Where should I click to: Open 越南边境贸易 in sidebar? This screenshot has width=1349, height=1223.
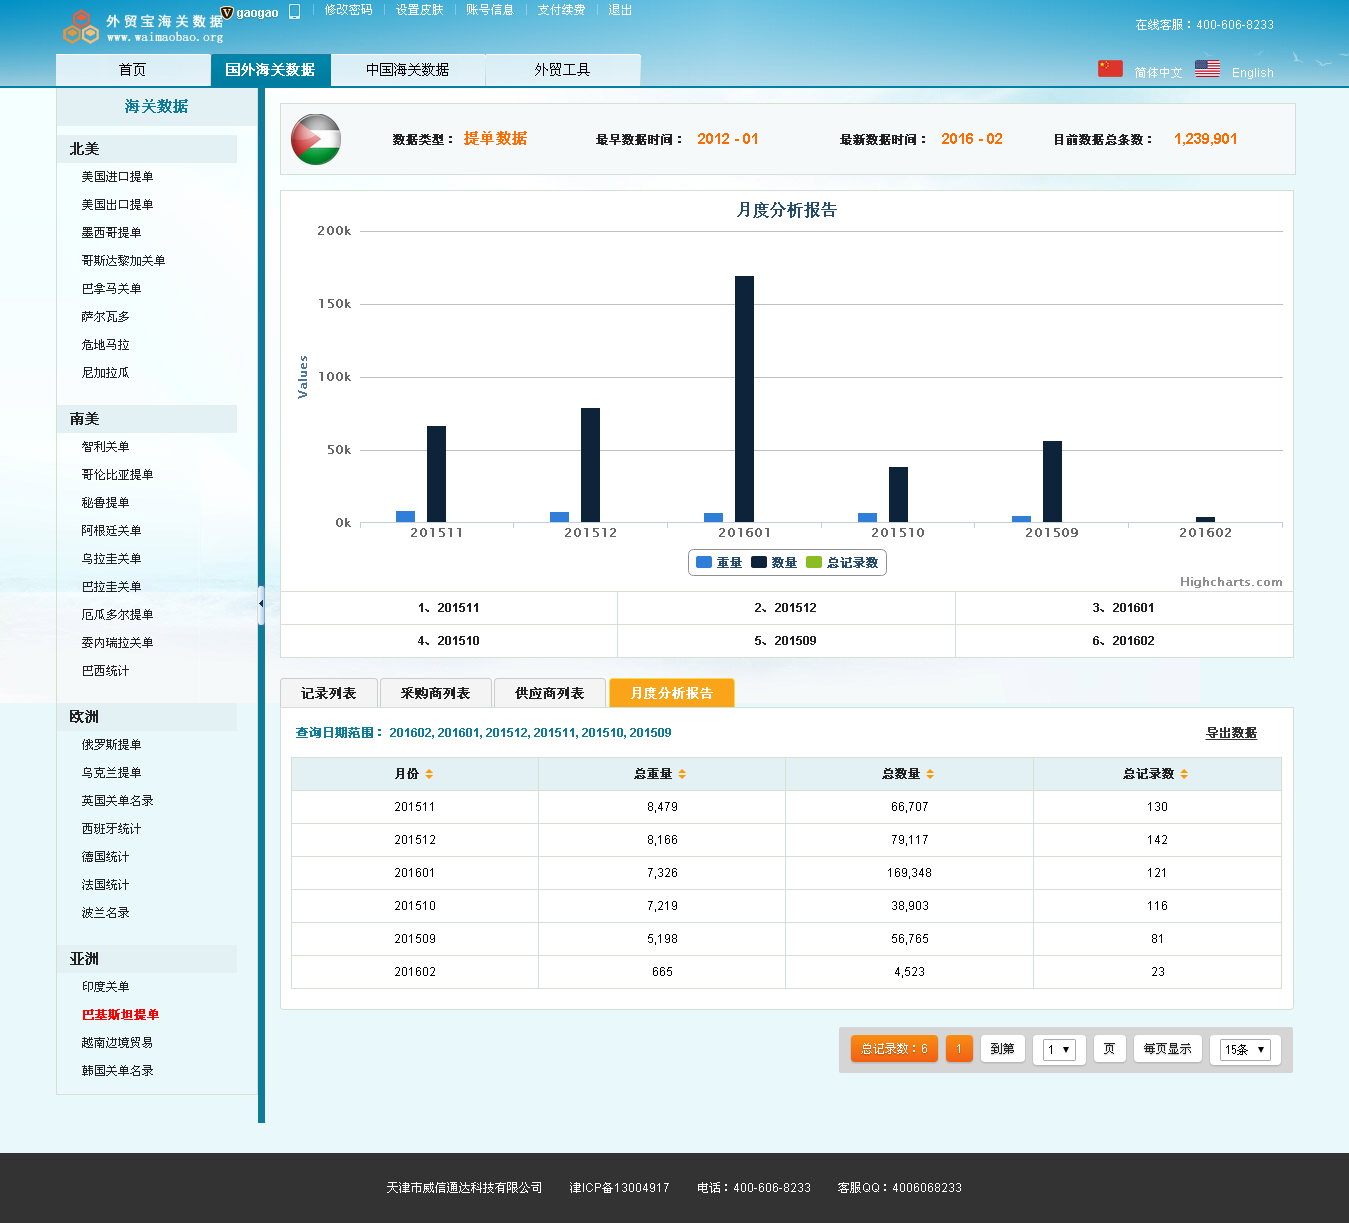tap(117, 1043)
